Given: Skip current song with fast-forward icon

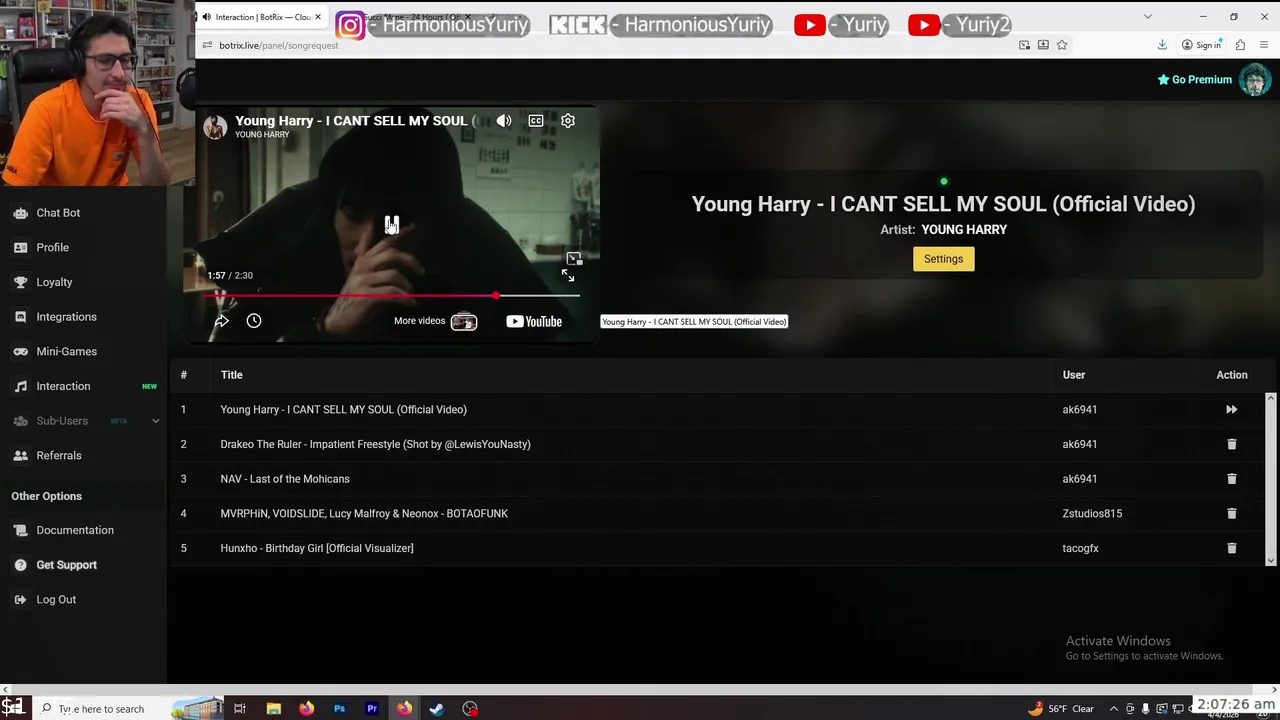Looking at the screenshot, I should 1232,409.
